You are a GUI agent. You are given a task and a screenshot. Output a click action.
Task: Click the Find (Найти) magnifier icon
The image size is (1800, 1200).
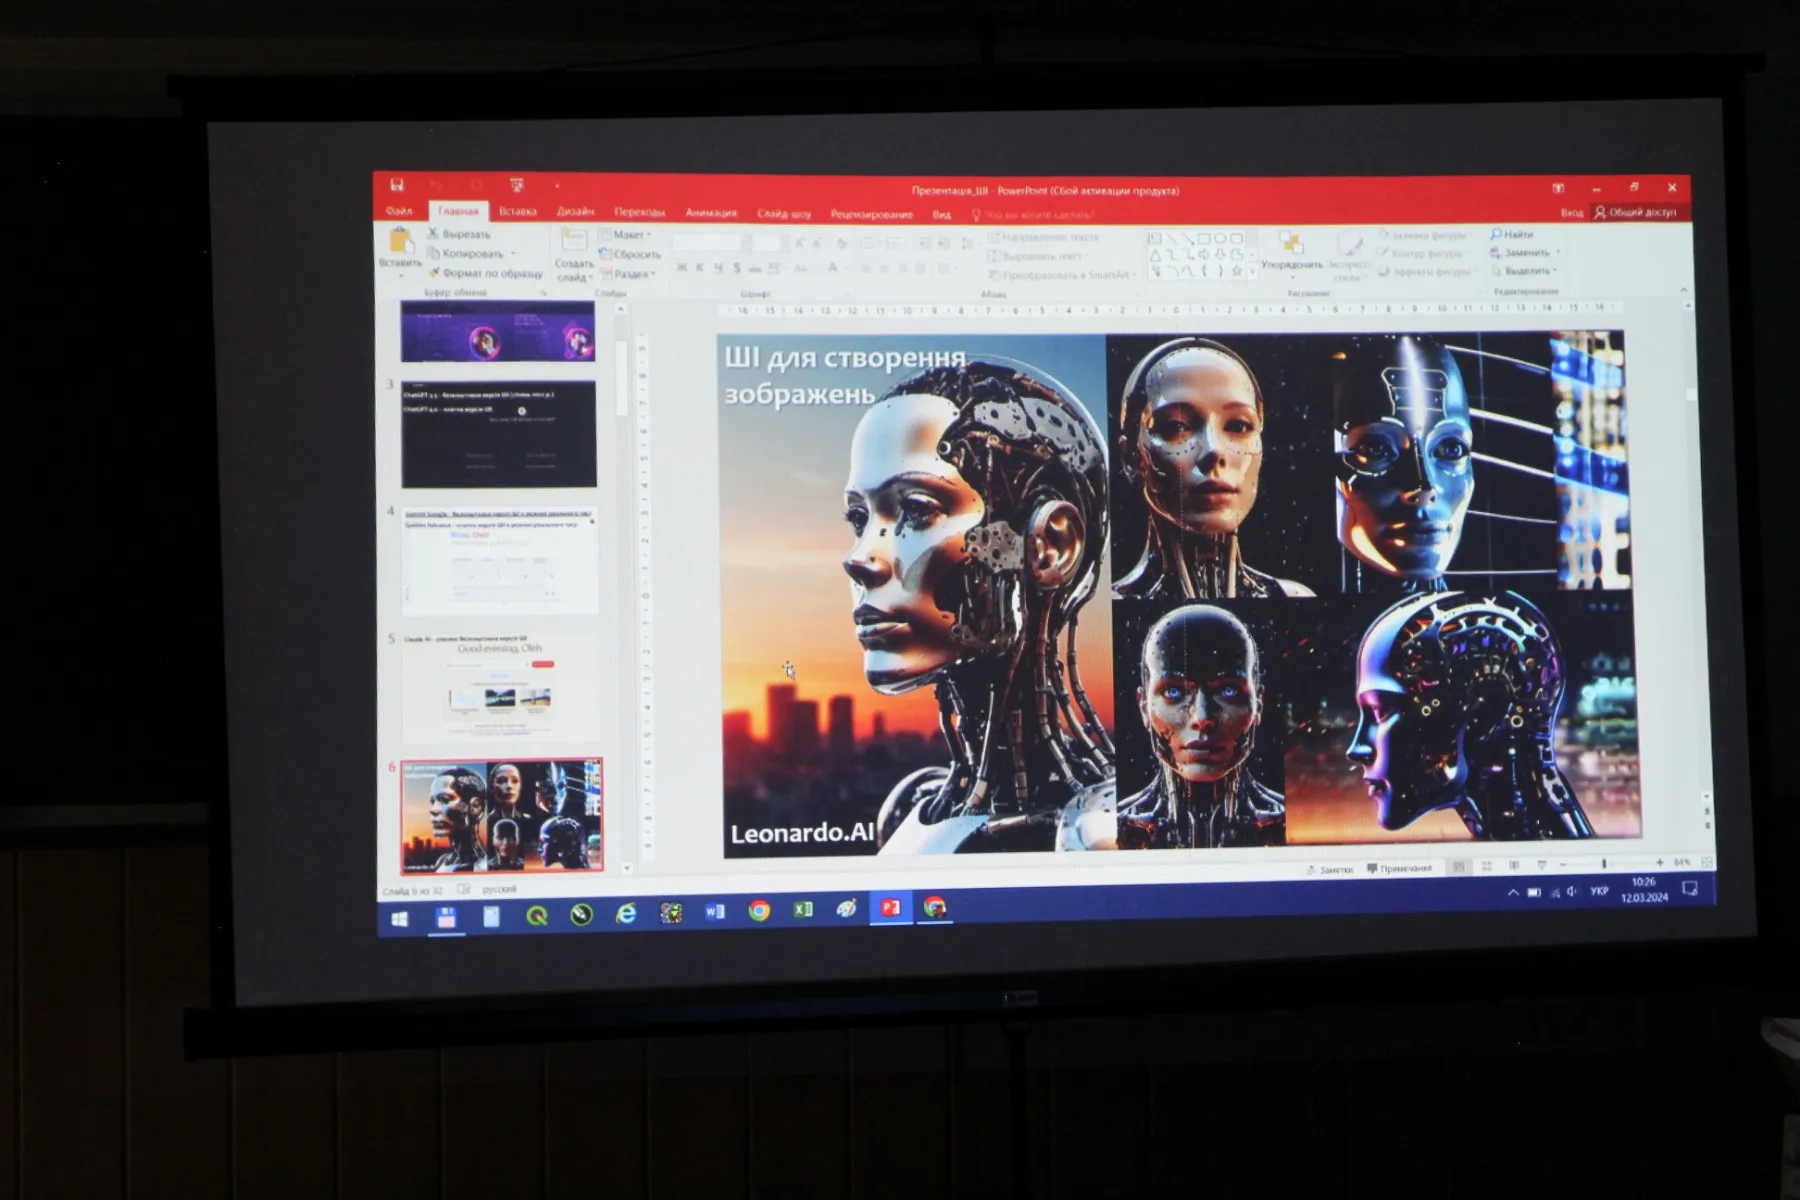(x=1496, y=234)
